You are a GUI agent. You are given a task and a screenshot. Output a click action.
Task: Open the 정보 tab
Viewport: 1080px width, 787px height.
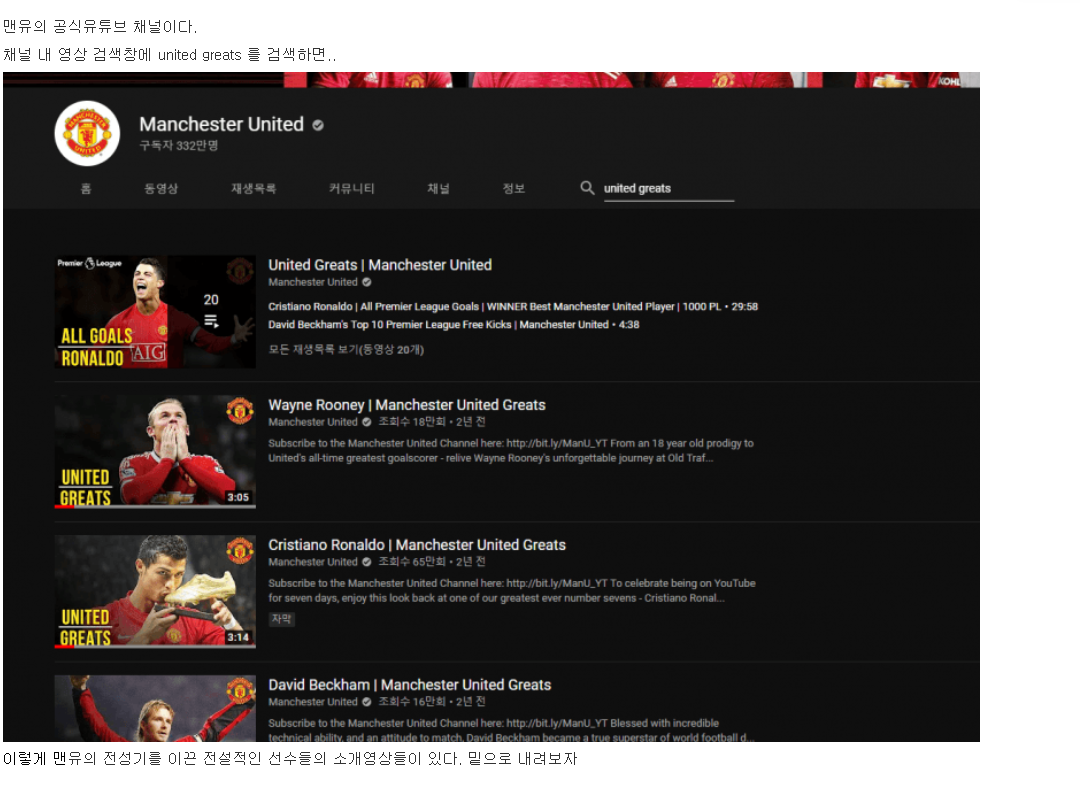coord(514,189)
